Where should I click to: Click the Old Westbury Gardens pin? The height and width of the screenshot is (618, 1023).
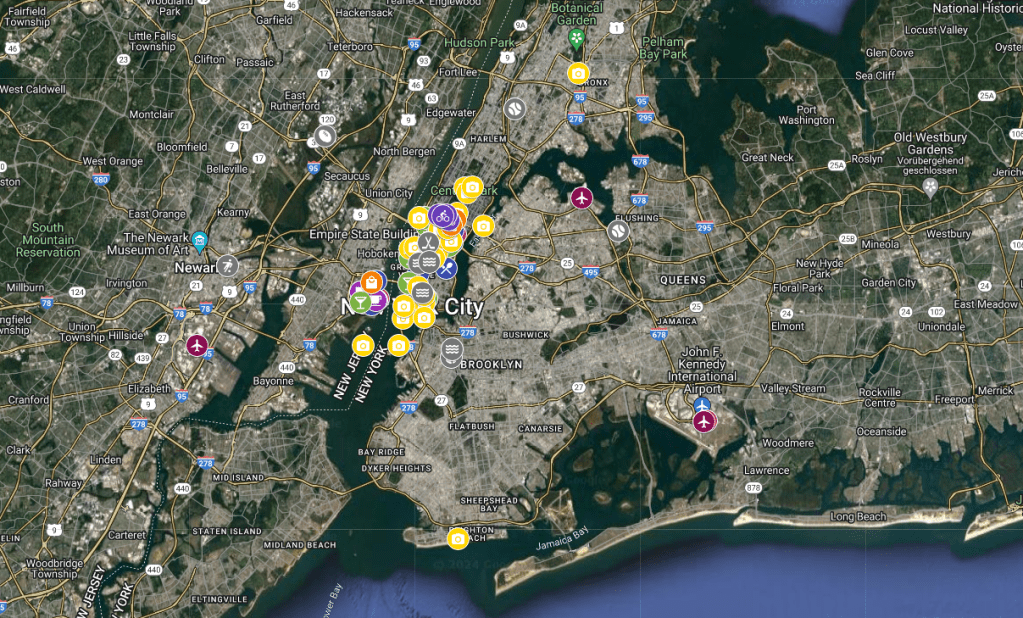(x=931, y=186)
